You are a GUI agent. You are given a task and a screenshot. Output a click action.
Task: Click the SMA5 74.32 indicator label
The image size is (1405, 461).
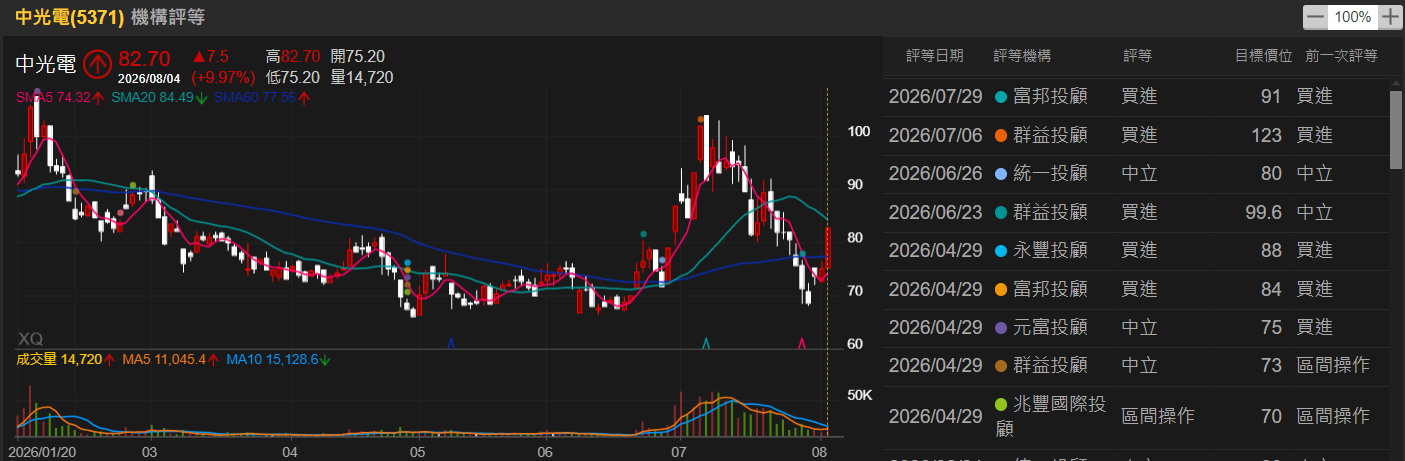pos(61,98)
